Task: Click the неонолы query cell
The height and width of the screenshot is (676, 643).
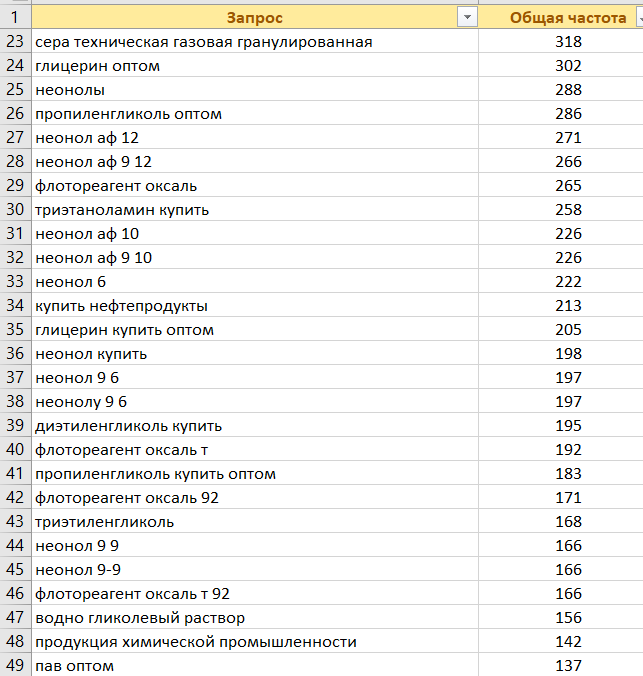Action: (x=254, y=90)
